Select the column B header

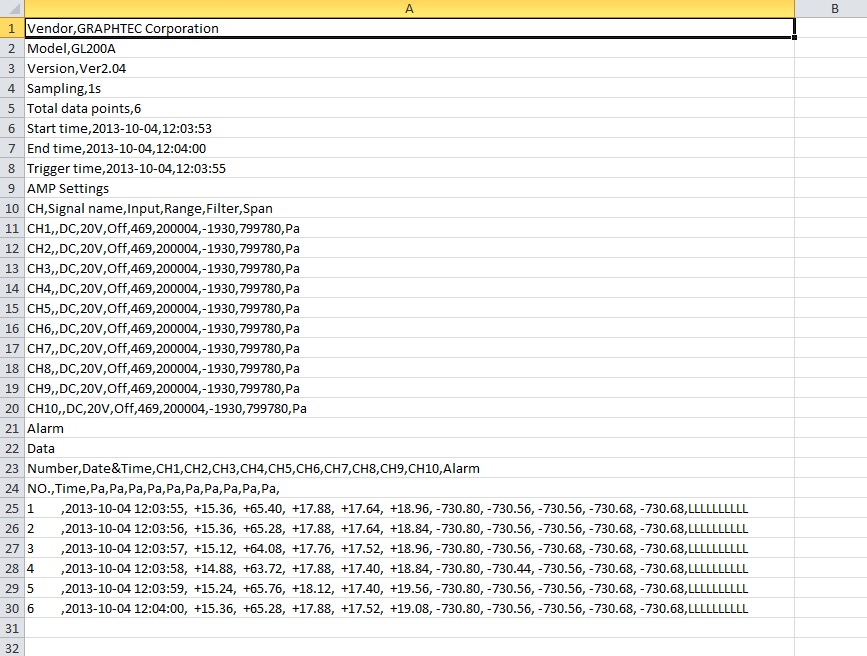(831, 9)
